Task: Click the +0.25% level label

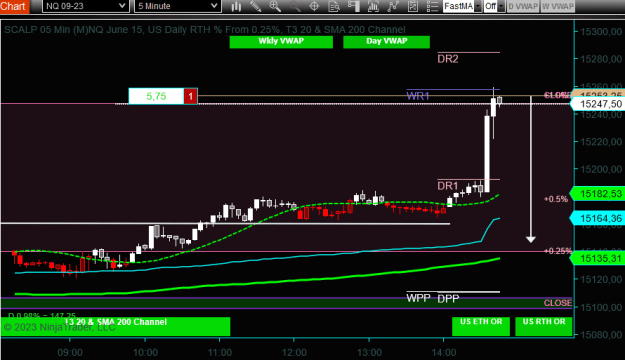Action: pos(558,251)
